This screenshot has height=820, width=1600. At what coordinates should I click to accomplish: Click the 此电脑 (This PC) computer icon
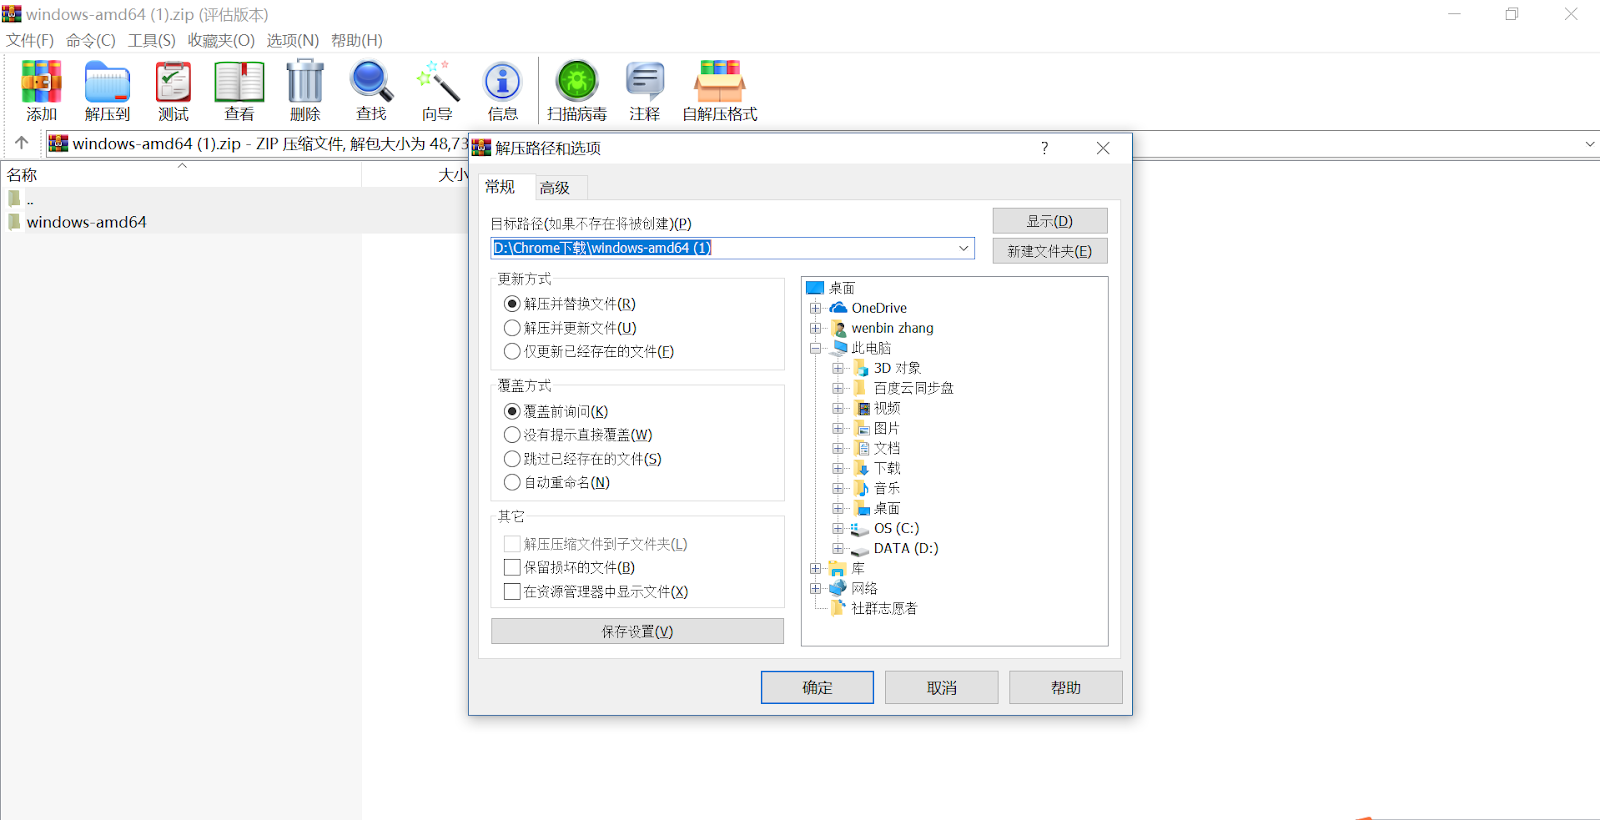pyautogui.click(x=839, y=348)
